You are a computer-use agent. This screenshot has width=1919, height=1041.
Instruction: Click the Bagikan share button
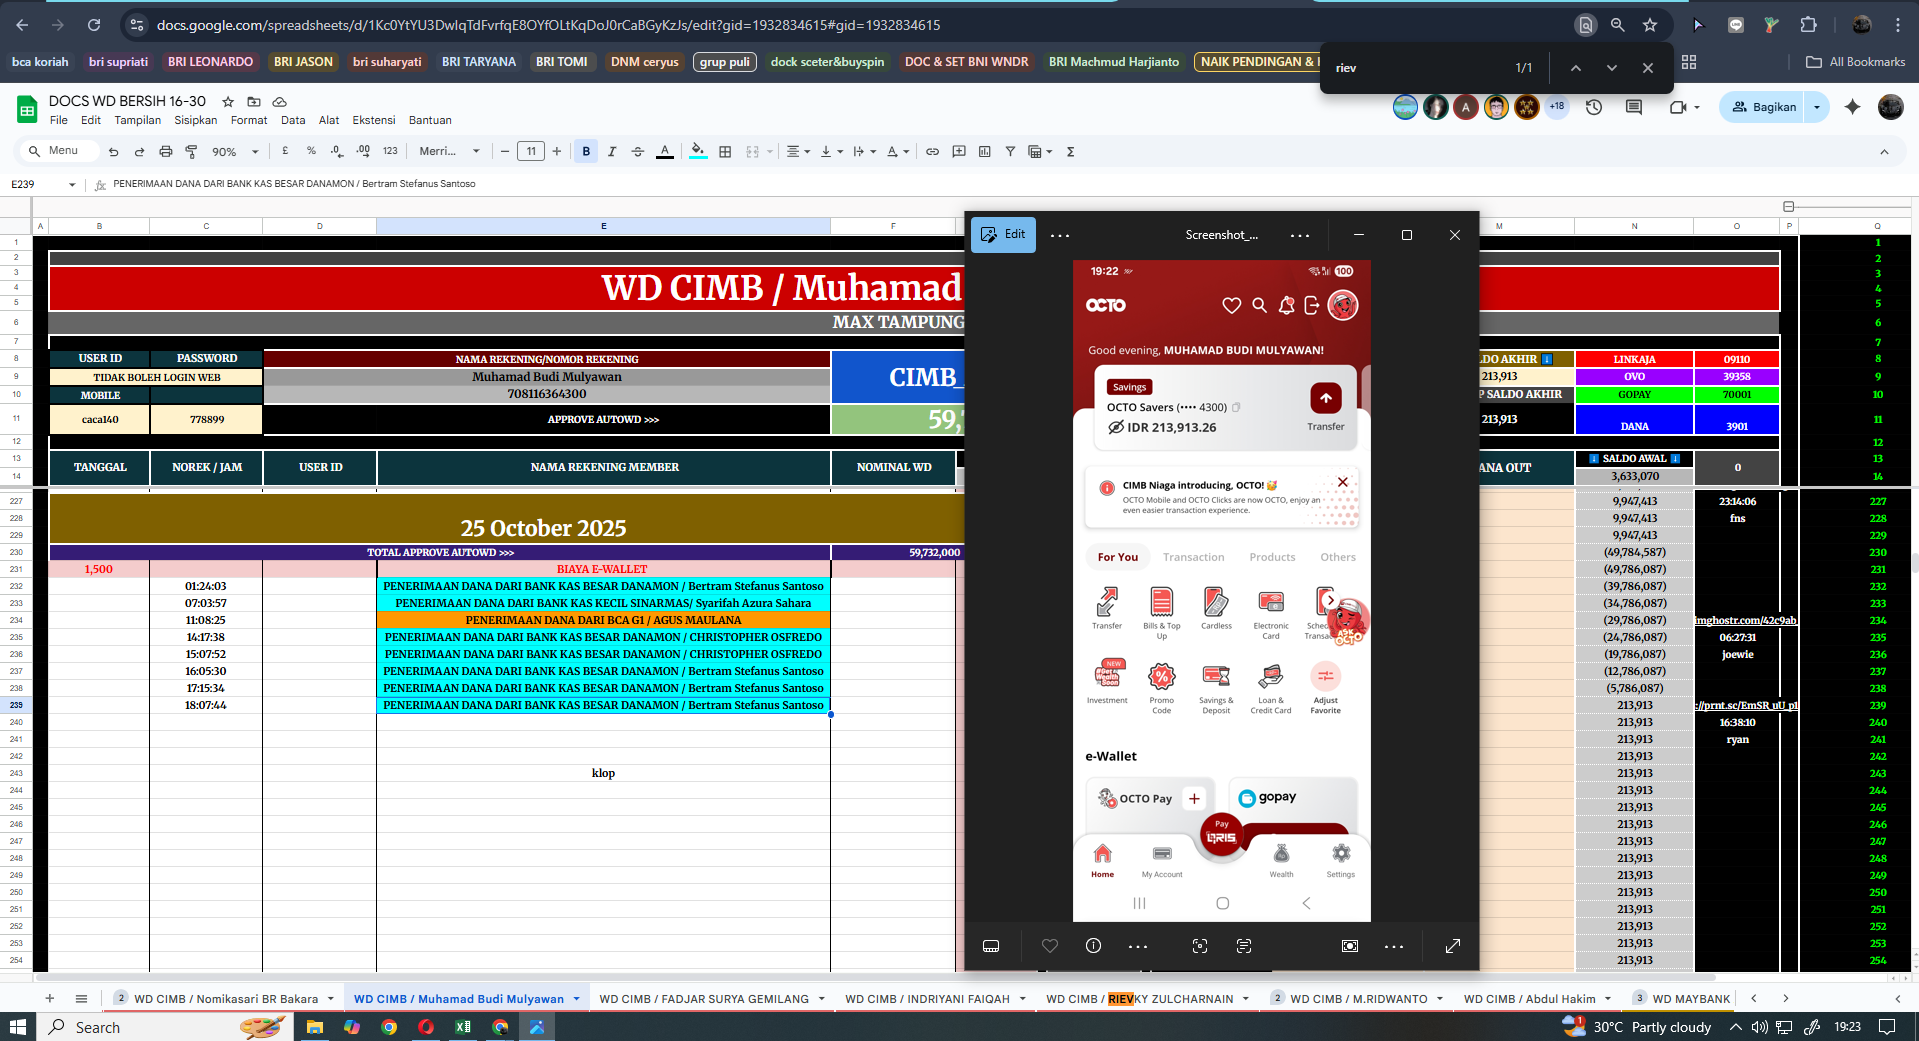pos(1764,107)
